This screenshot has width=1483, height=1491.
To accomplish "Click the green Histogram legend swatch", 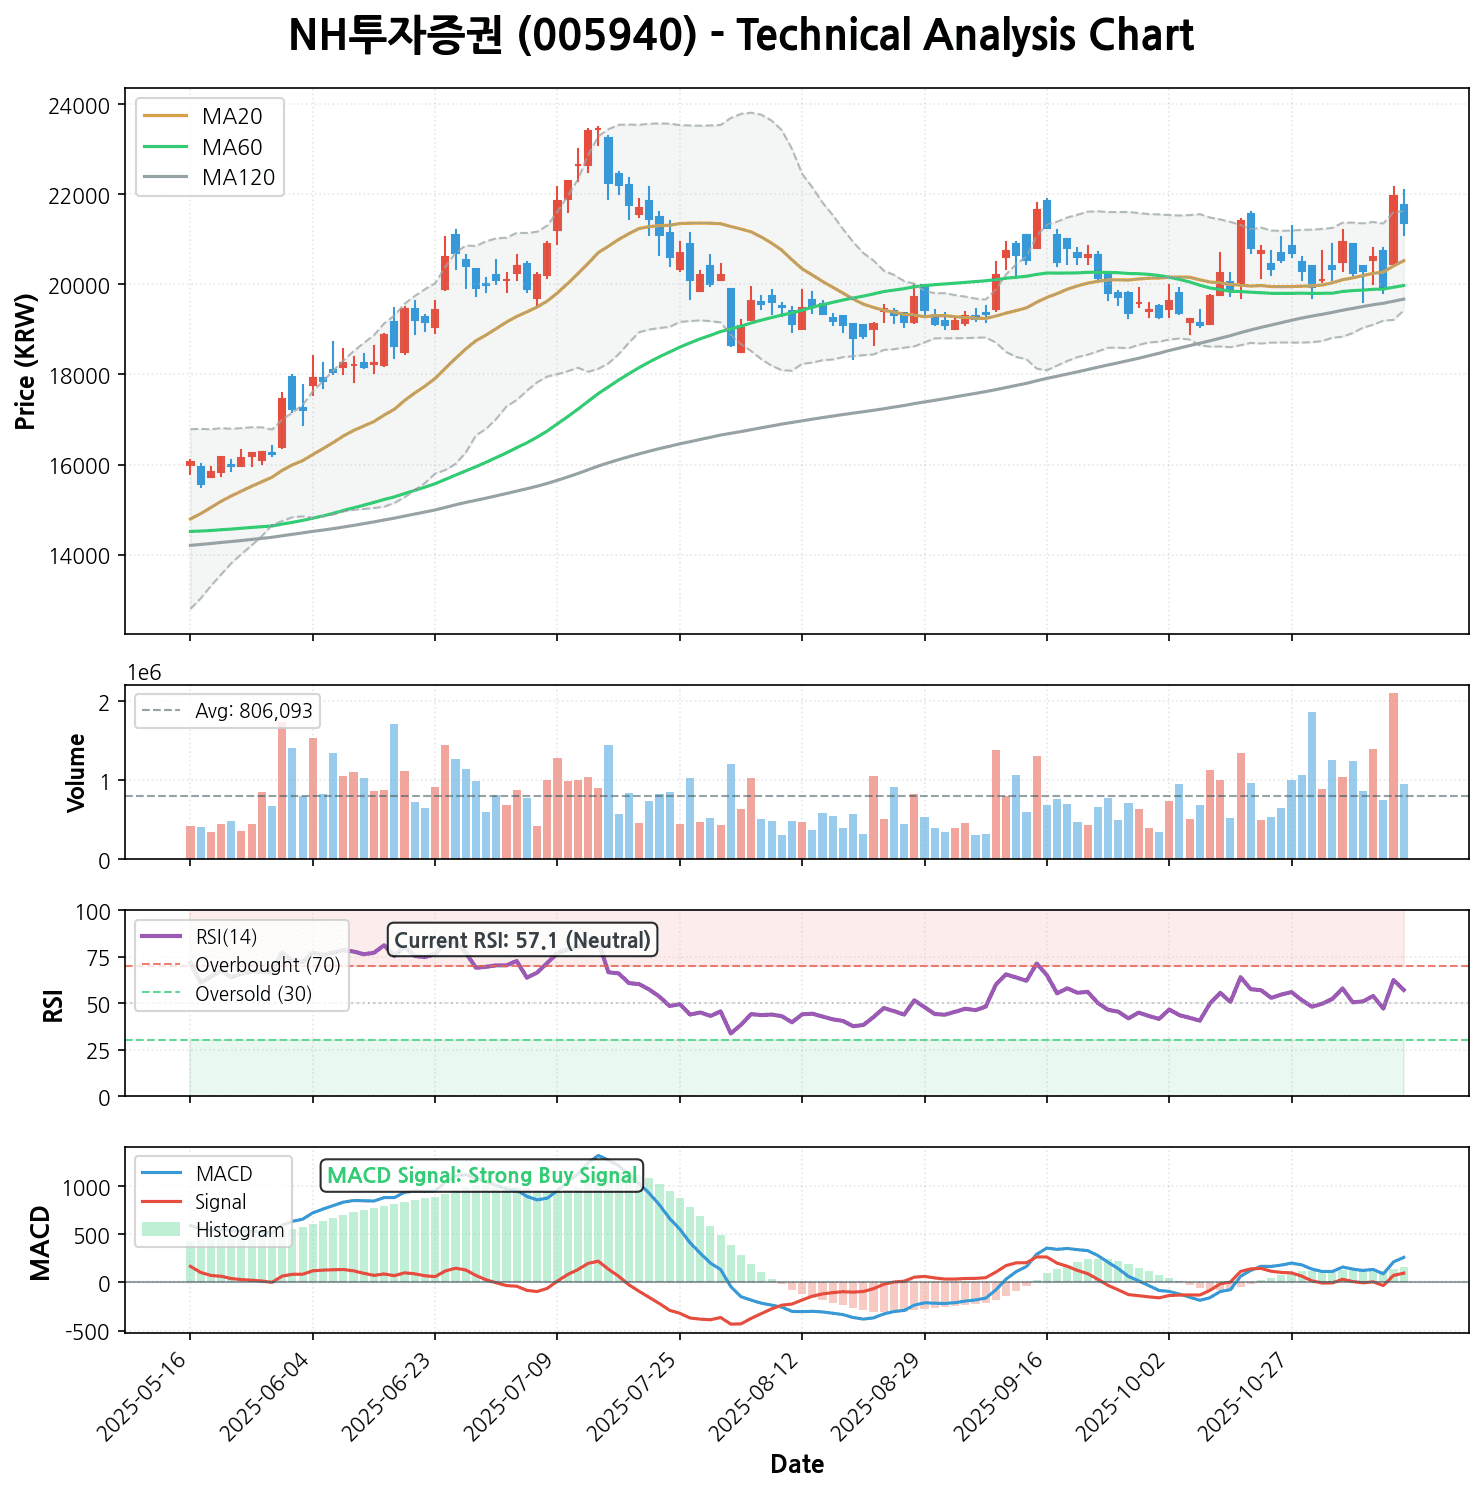I will pos(161,1230).
